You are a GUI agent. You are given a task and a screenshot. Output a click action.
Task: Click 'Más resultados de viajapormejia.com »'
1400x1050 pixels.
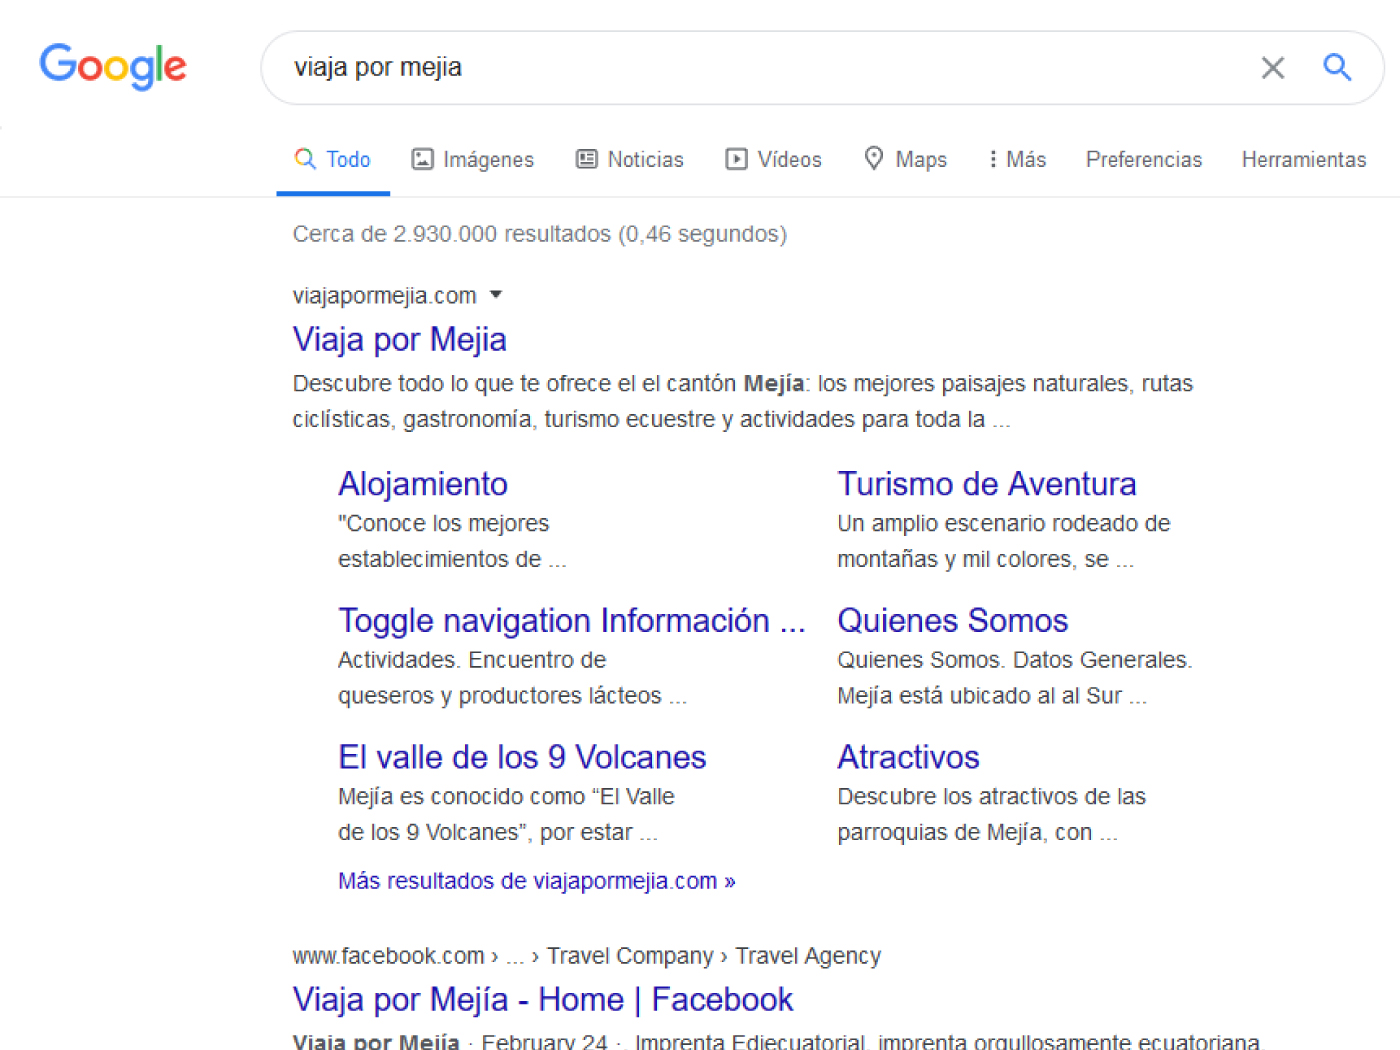(537, 881)
